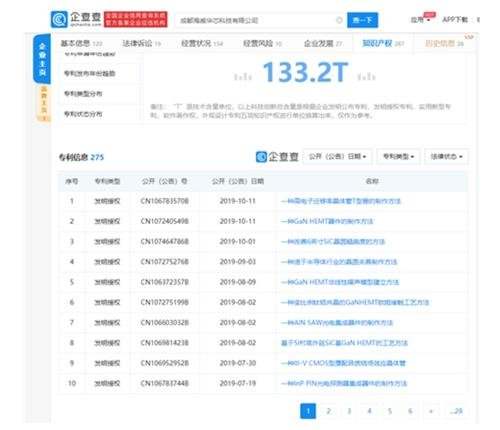Open the 历史信息 VIP tab
This screenshot has height=430, width=500.
click(444, 43)
